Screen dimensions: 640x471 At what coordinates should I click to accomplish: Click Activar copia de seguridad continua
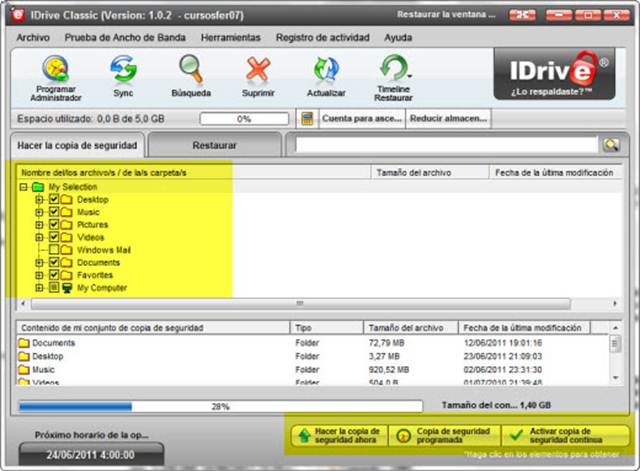pyautogui.click(x=565, y=435)
